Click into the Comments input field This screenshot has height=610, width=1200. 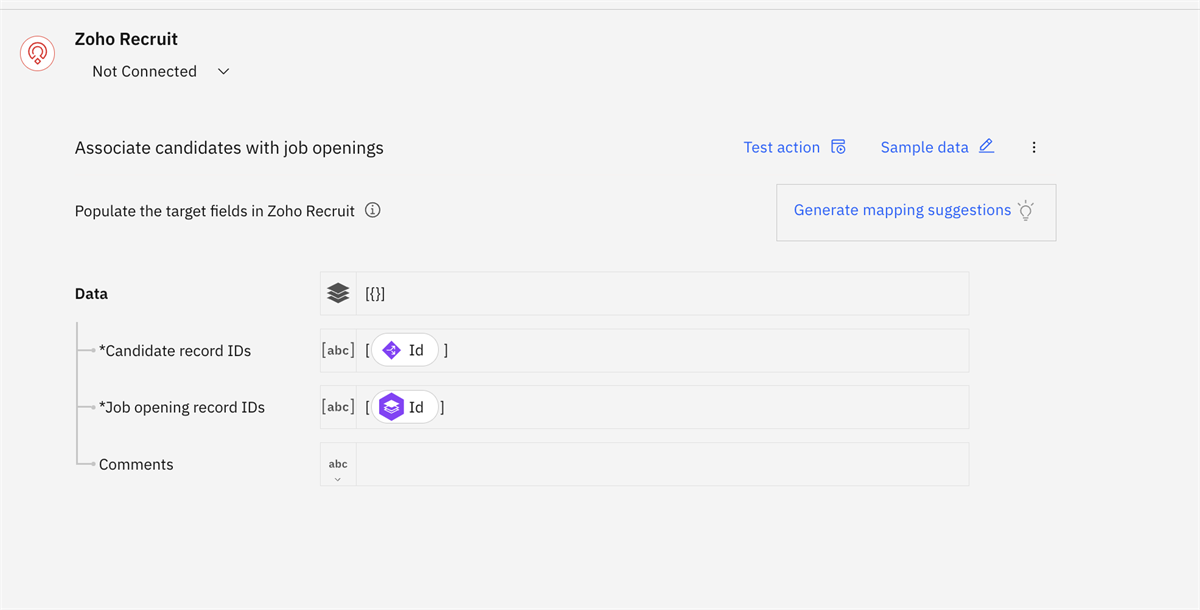click(660, 464)
